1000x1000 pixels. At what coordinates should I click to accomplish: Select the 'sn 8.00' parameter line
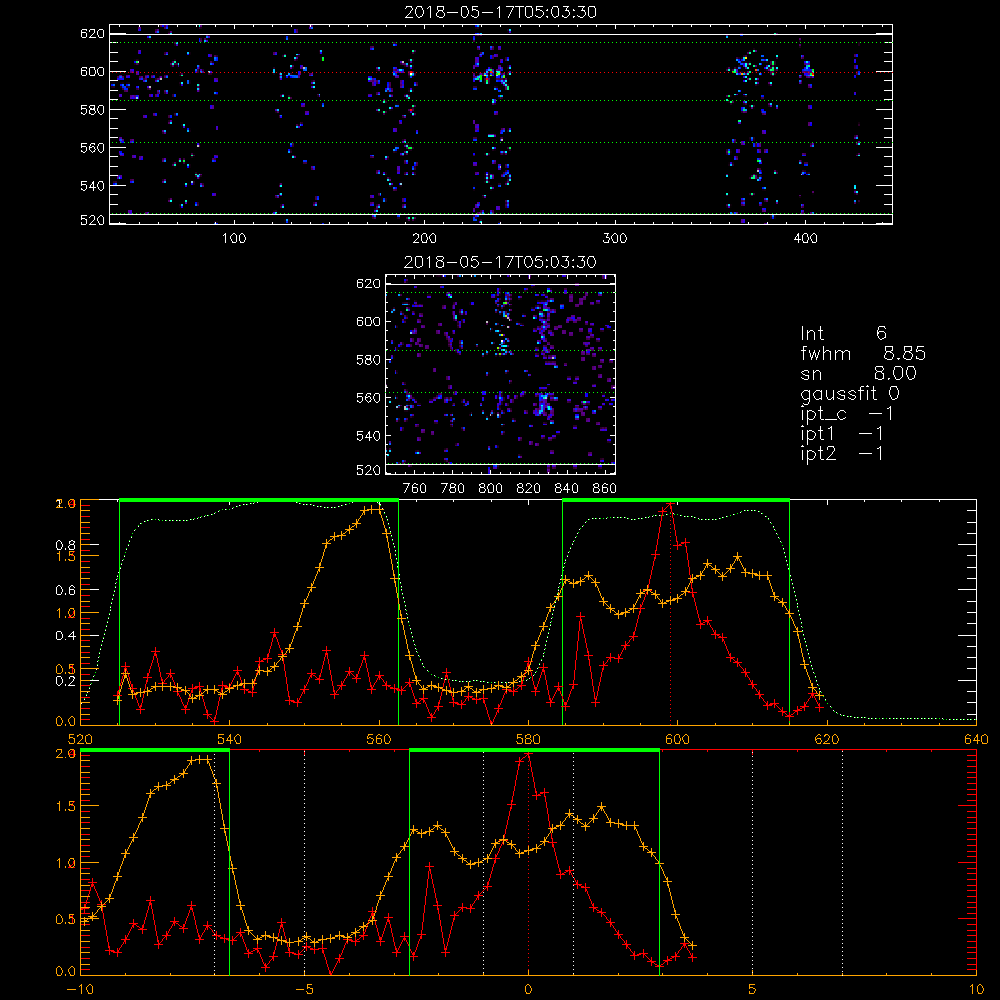click(858, 373)
